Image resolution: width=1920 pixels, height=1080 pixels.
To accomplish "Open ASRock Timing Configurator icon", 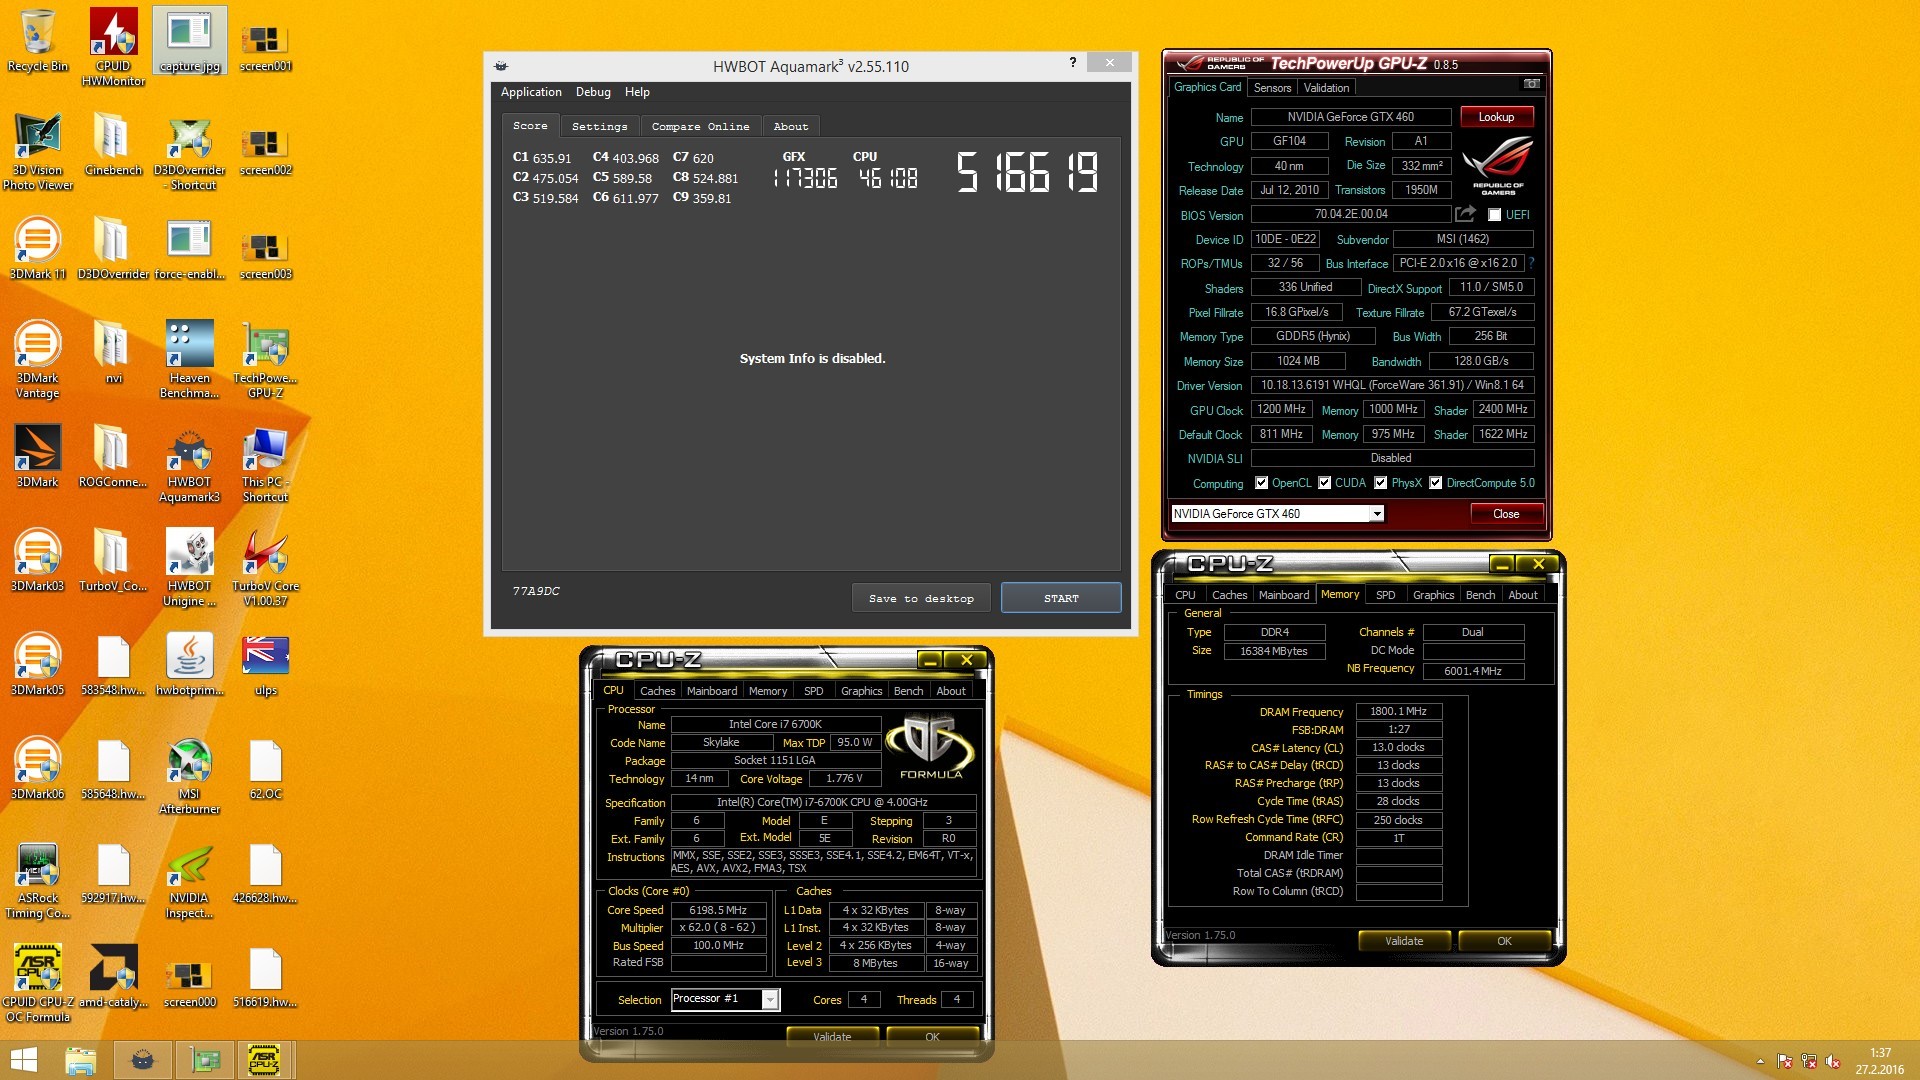I will pos(38,879).
